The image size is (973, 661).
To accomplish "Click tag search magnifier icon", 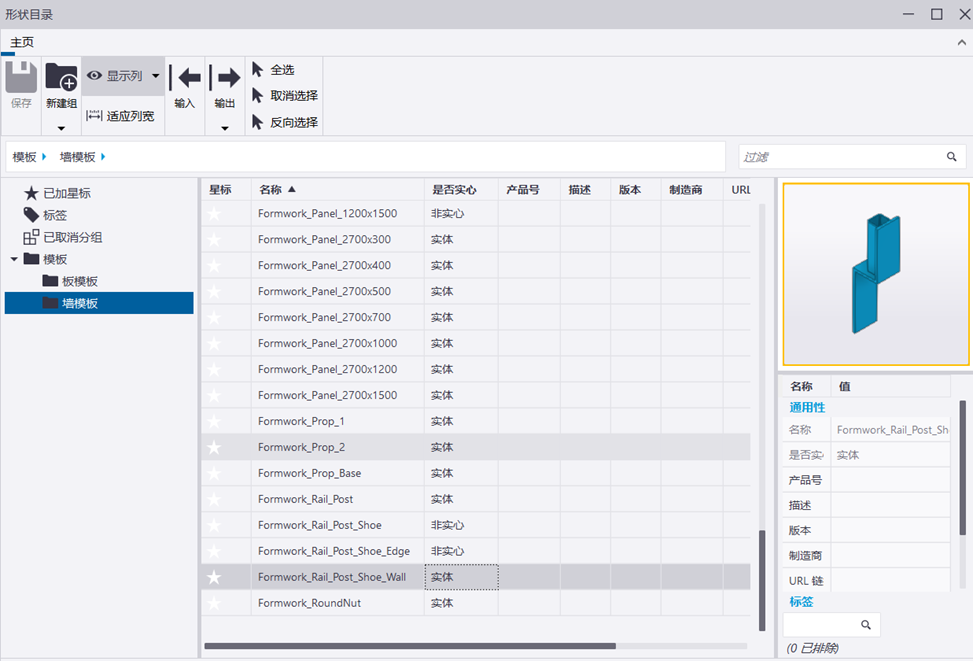I will click(x=866, y=625).
